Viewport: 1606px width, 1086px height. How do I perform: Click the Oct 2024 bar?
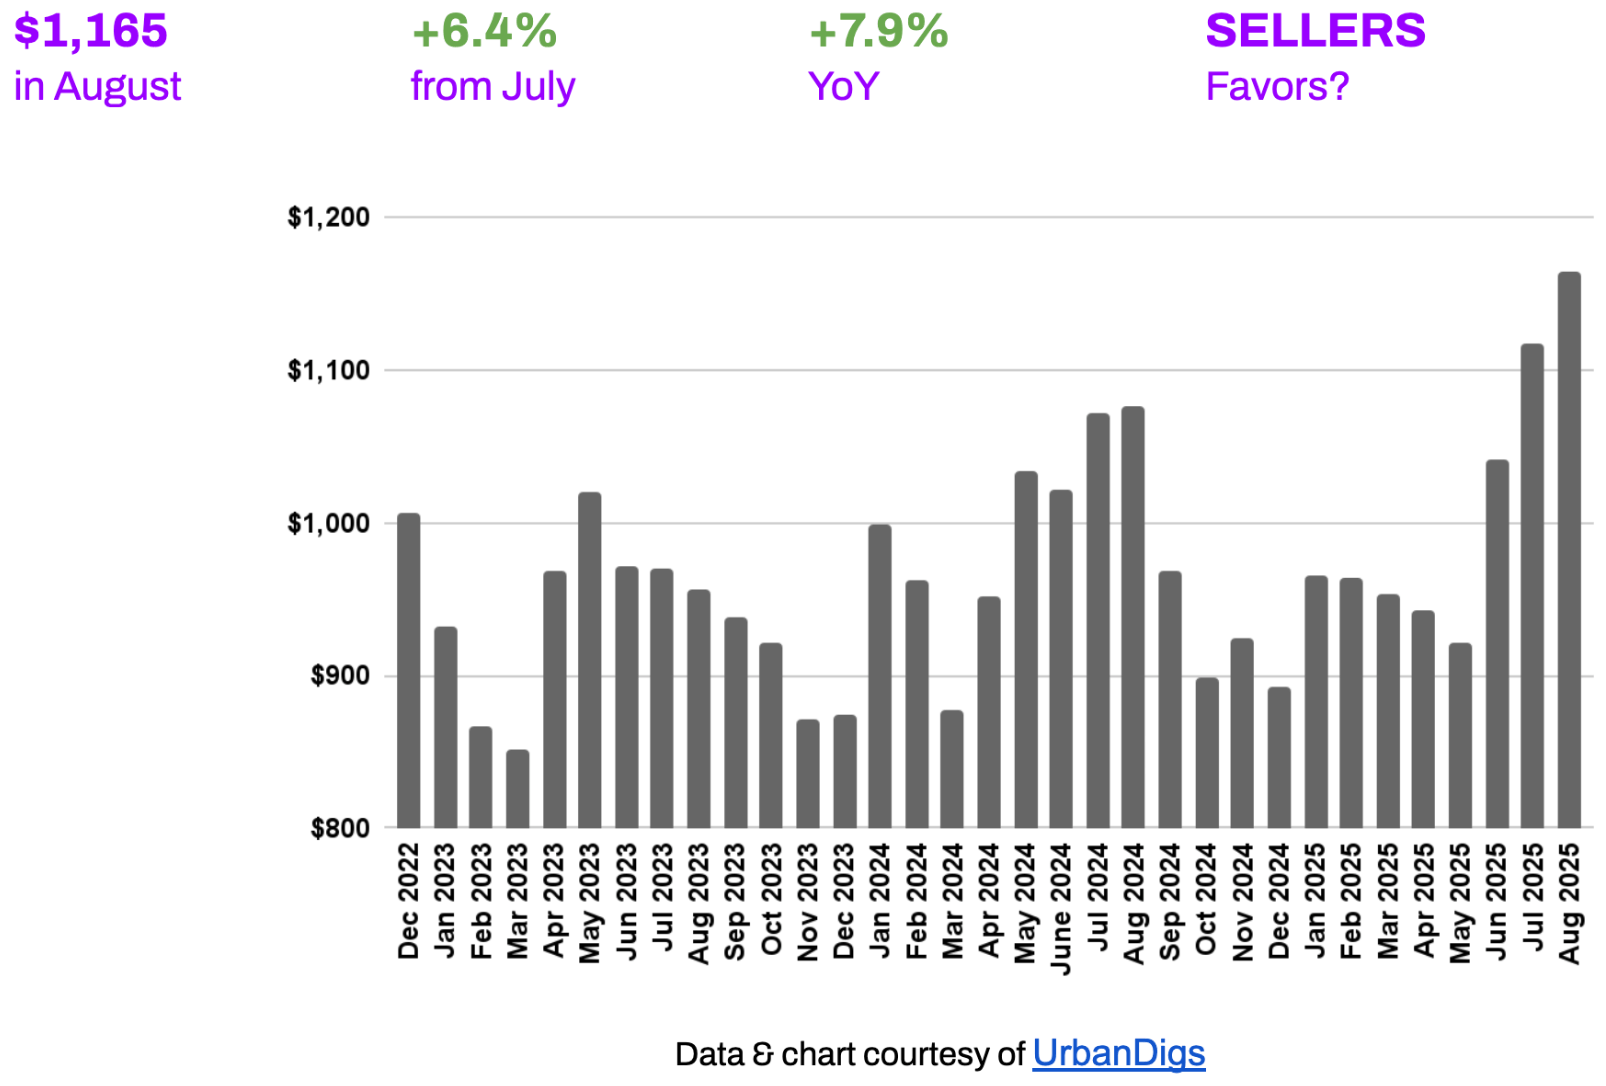[1207, 753]
